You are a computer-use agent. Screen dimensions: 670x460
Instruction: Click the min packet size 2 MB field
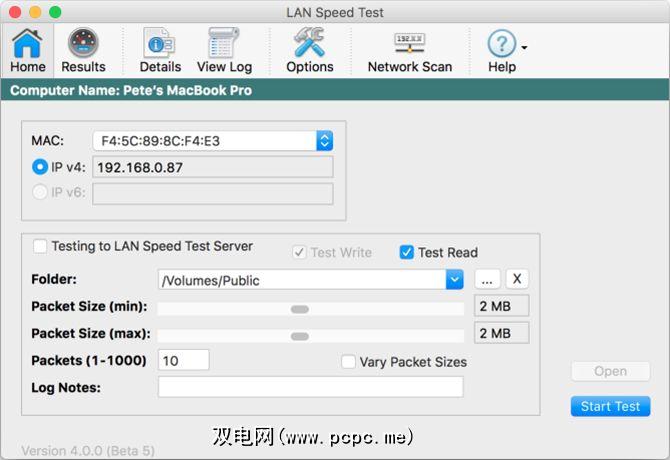502,306
